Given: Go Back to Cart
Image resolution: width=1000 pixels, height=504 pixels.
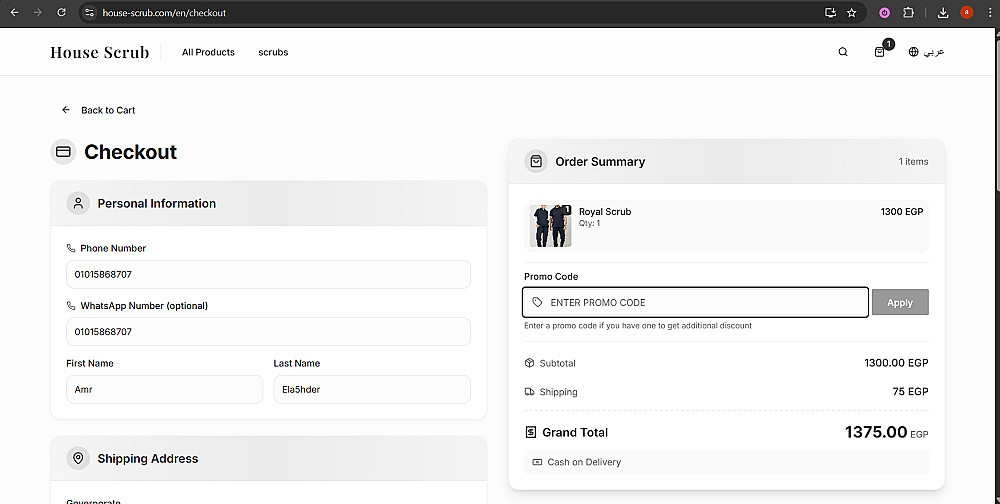Looking at the screenshot, I should click(98, 110).
